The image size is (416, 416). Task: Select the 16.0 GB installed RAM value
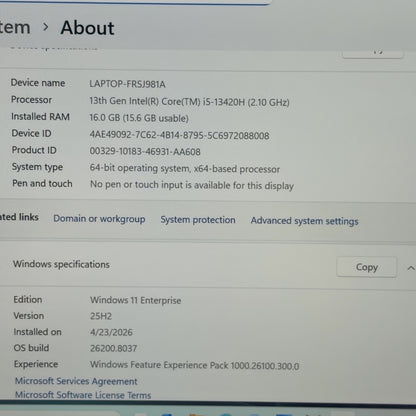click(139, 118)
